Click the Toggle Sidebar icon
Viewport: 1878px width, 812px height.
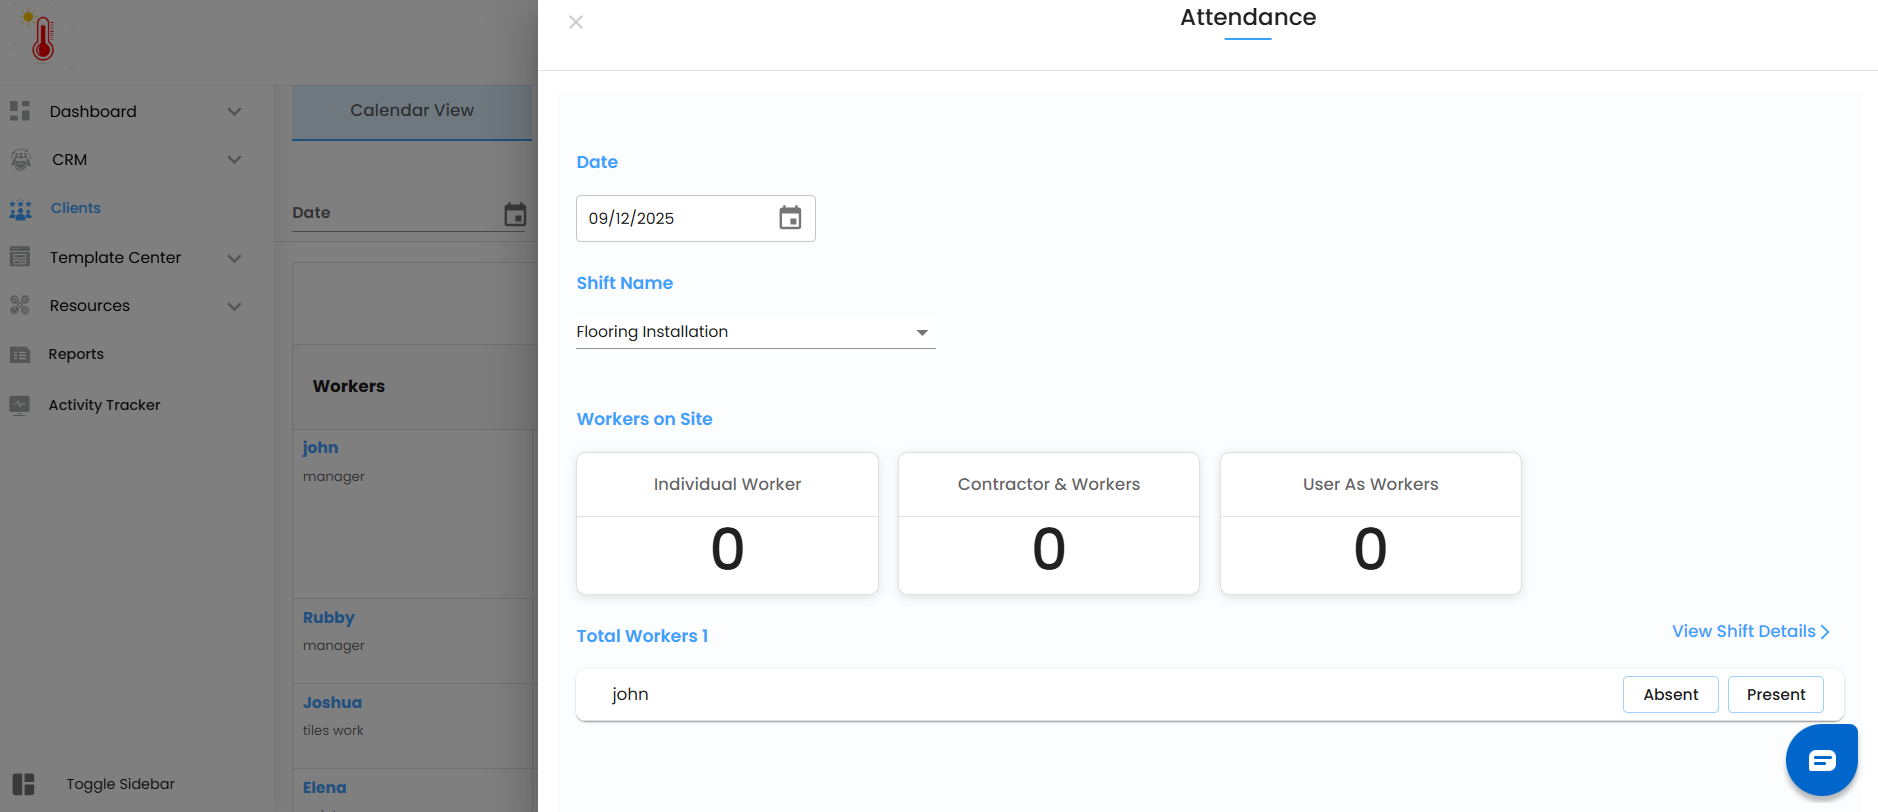pos(23,784)
